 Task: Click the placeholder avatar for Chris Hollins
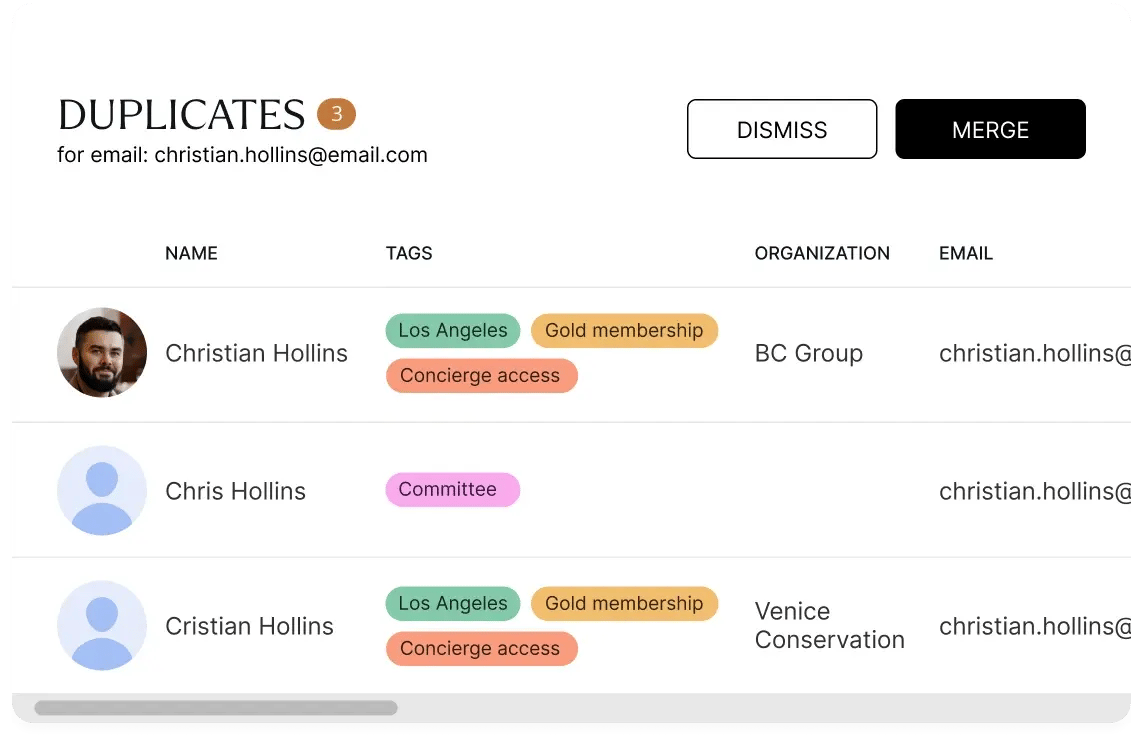pyautogui.click(x=102, y=490)
